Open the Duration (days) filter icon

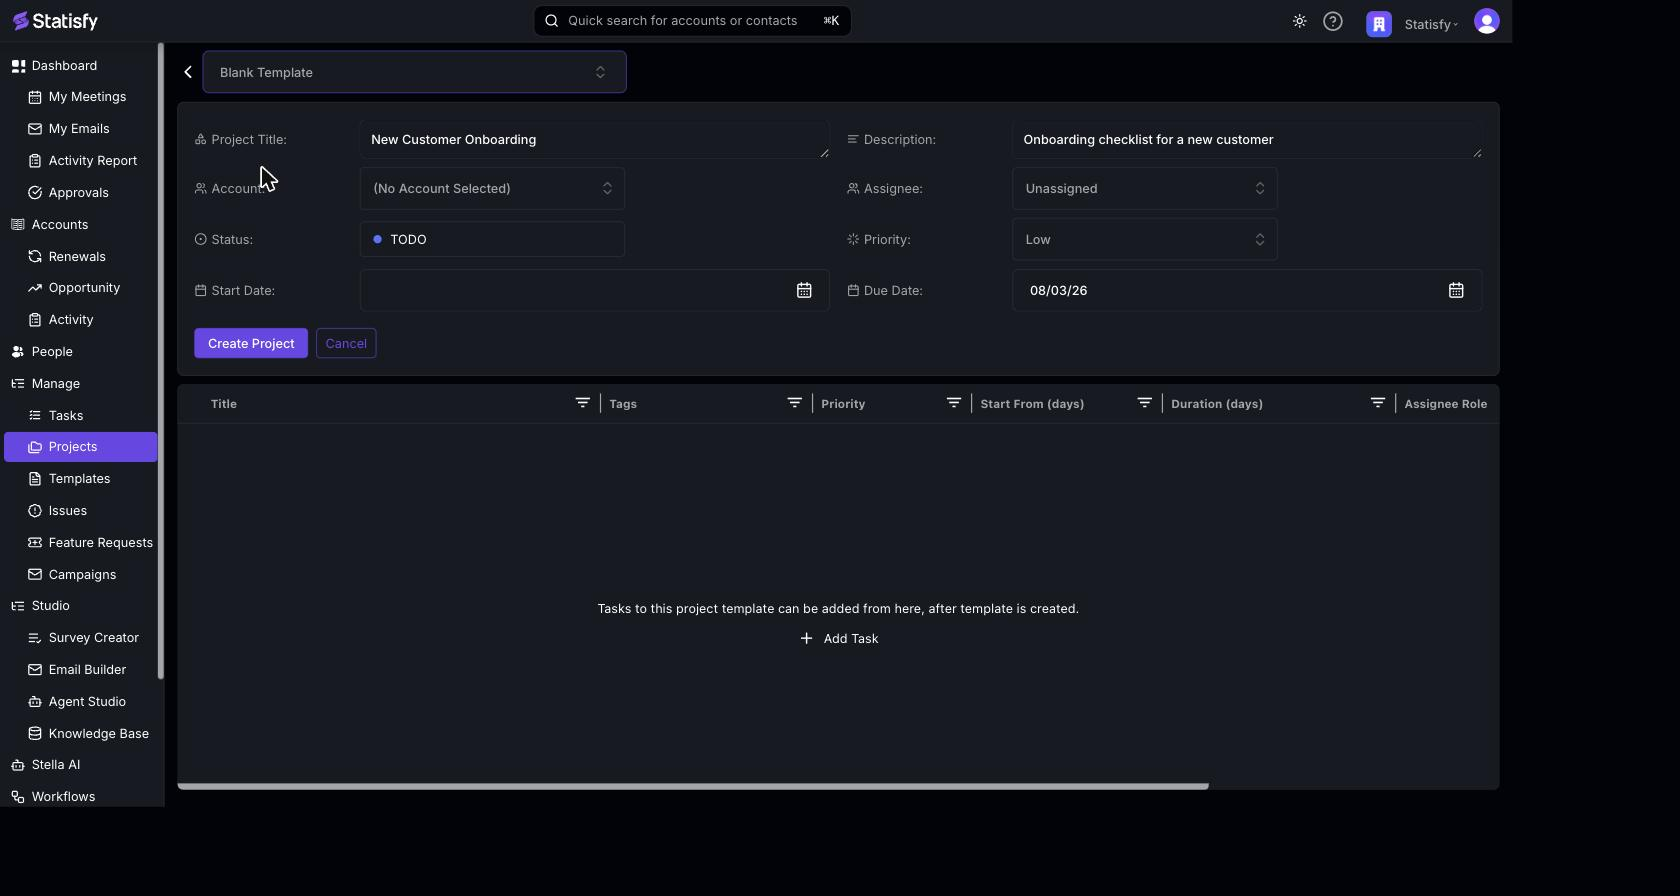(1377, 403)
